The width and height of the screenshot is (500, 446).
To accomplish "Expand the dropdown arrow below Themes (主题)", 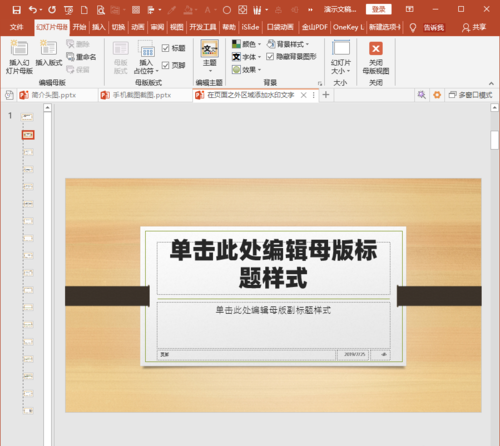I will pyautogui.click(x=210, y=71).
